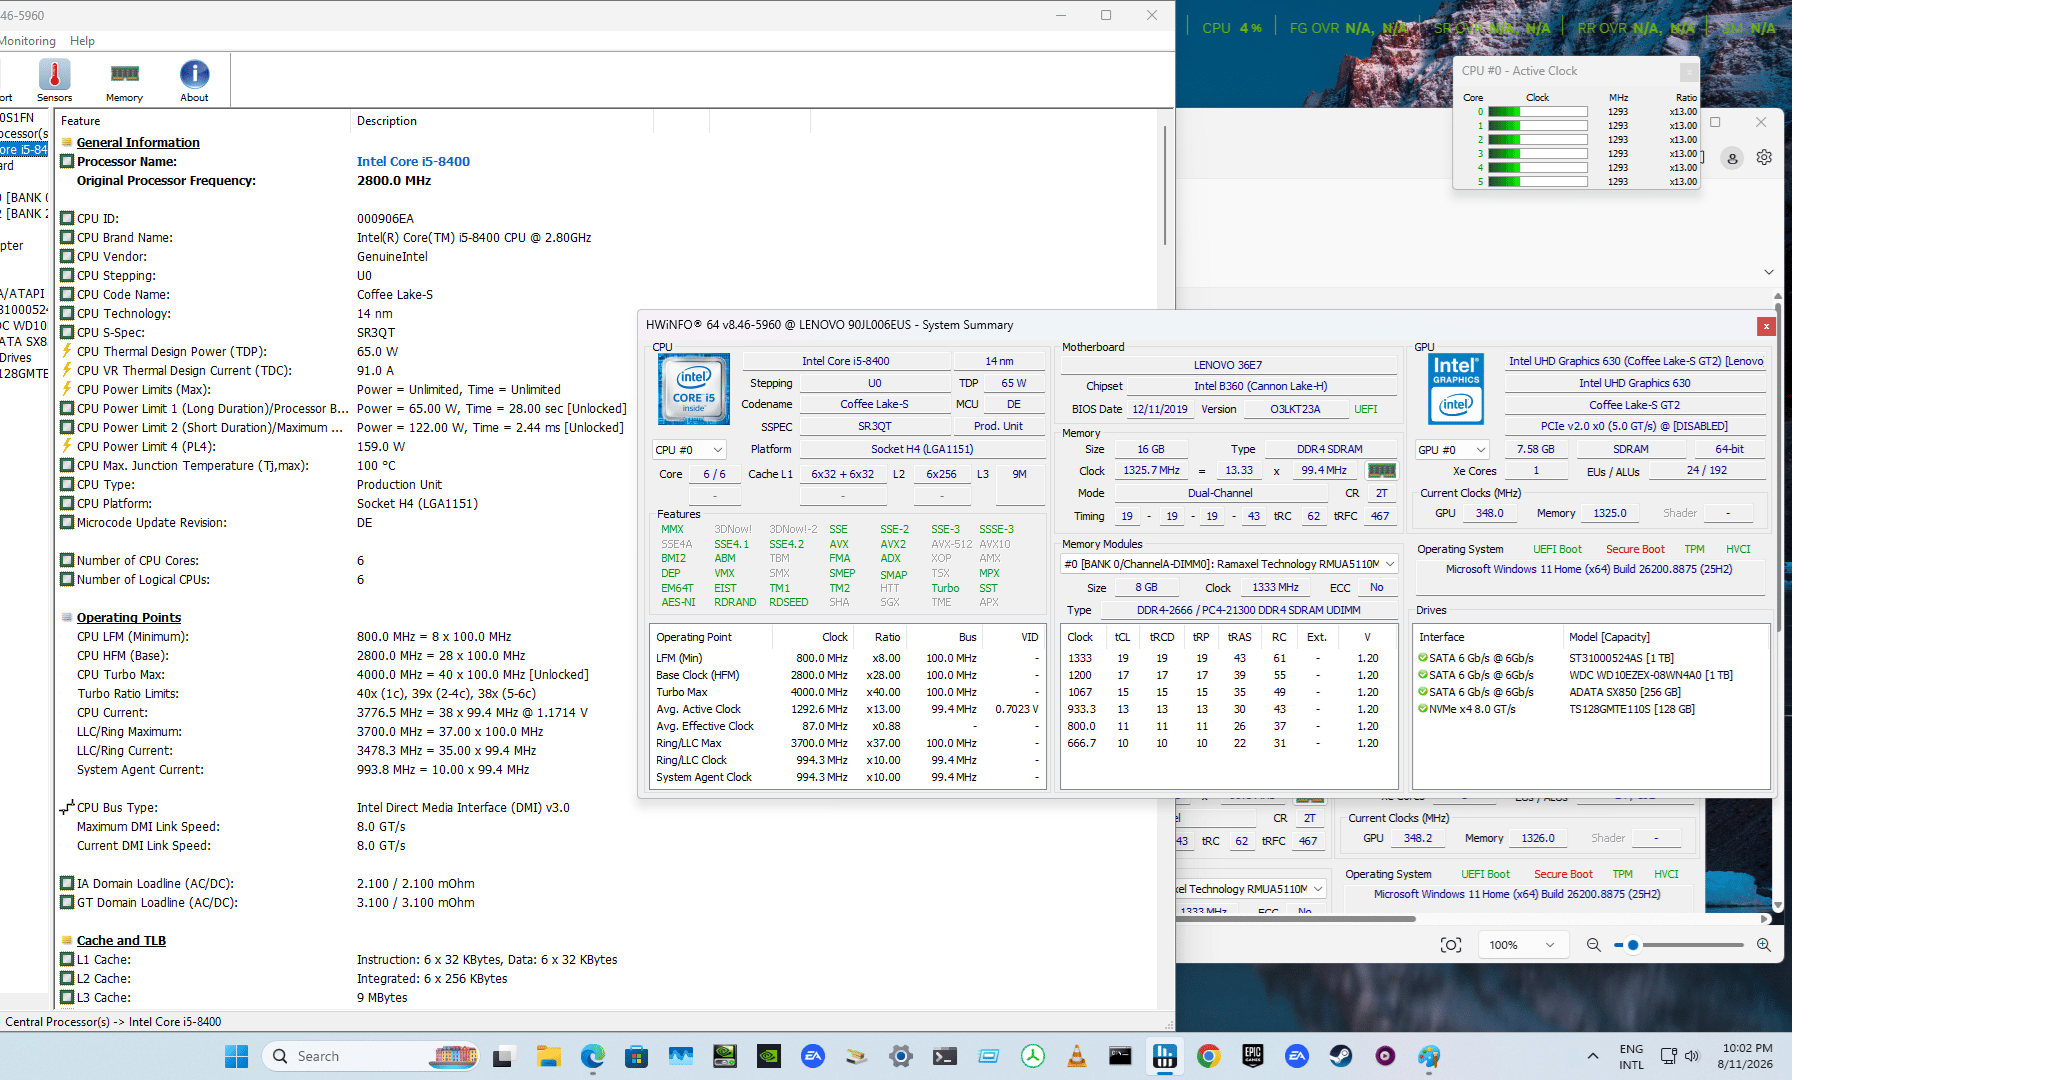Select the Turbo Ratio Limits row

(x=342, y=694)
